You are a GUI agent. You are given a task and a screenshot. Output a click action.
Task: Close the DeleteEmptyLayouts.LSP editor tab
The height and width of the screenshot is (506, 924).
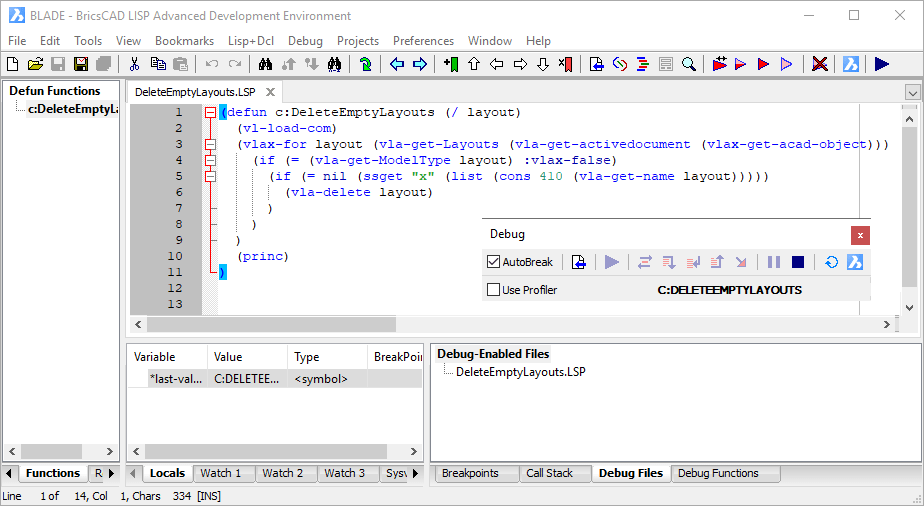pyautogui.click(x=270, y=92)
